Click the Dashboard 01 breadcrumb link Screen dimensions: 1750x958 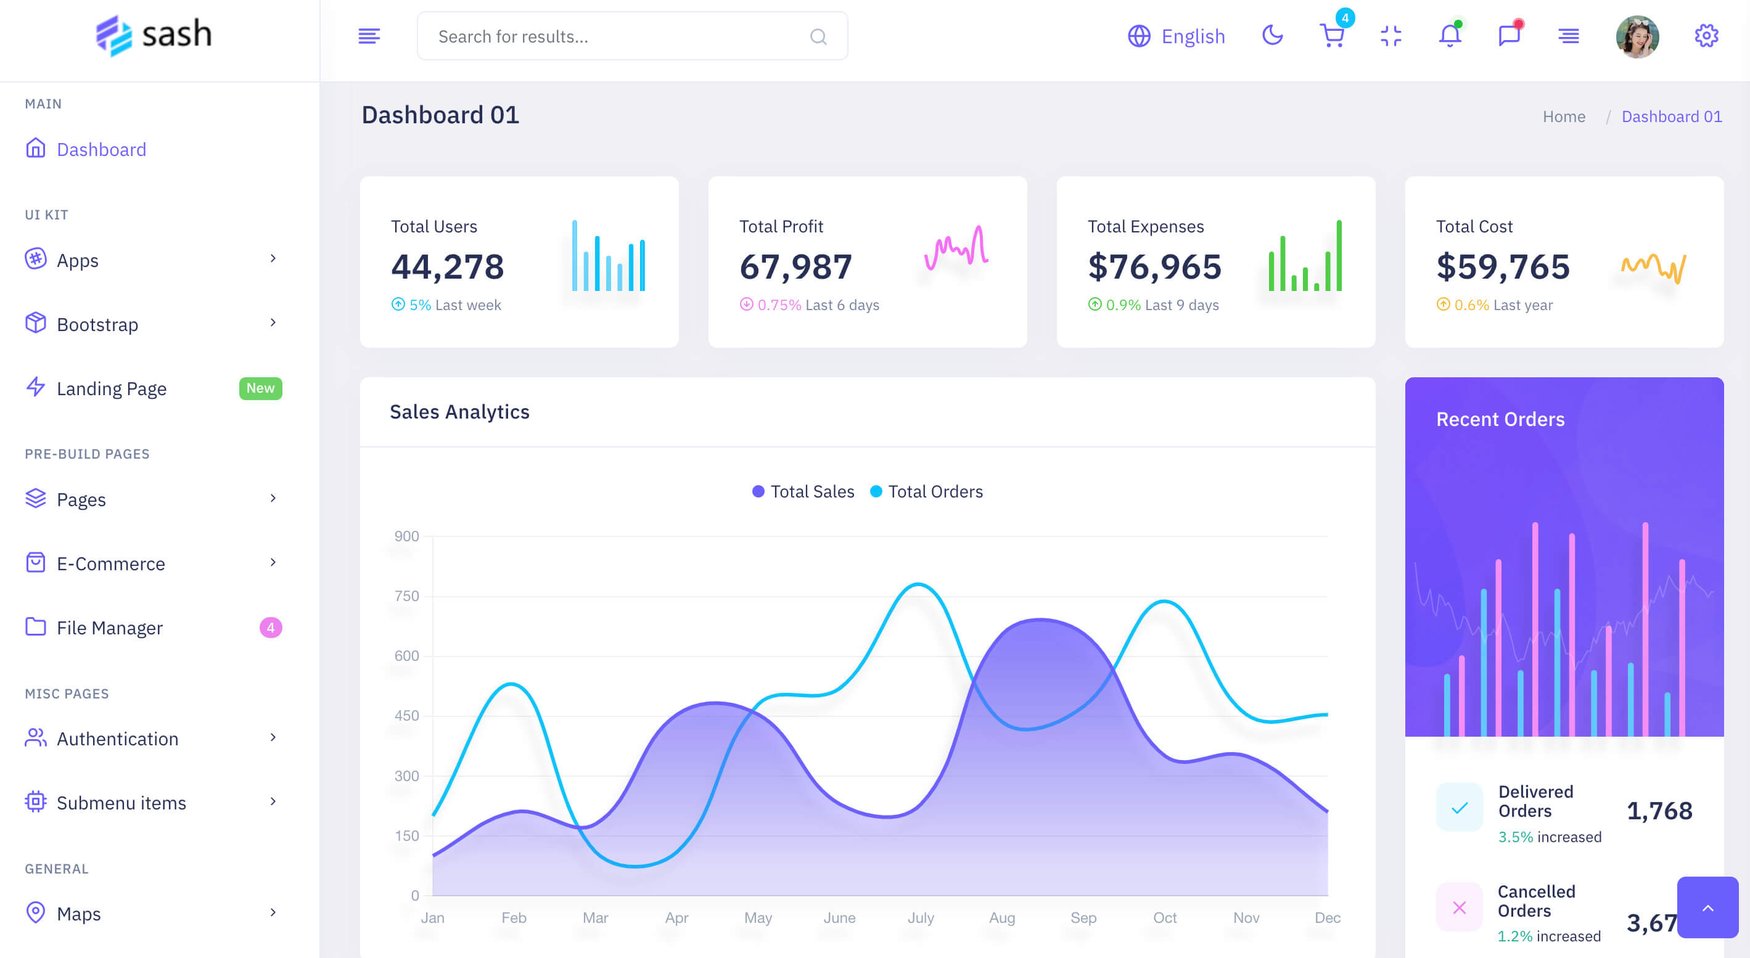1672,117
